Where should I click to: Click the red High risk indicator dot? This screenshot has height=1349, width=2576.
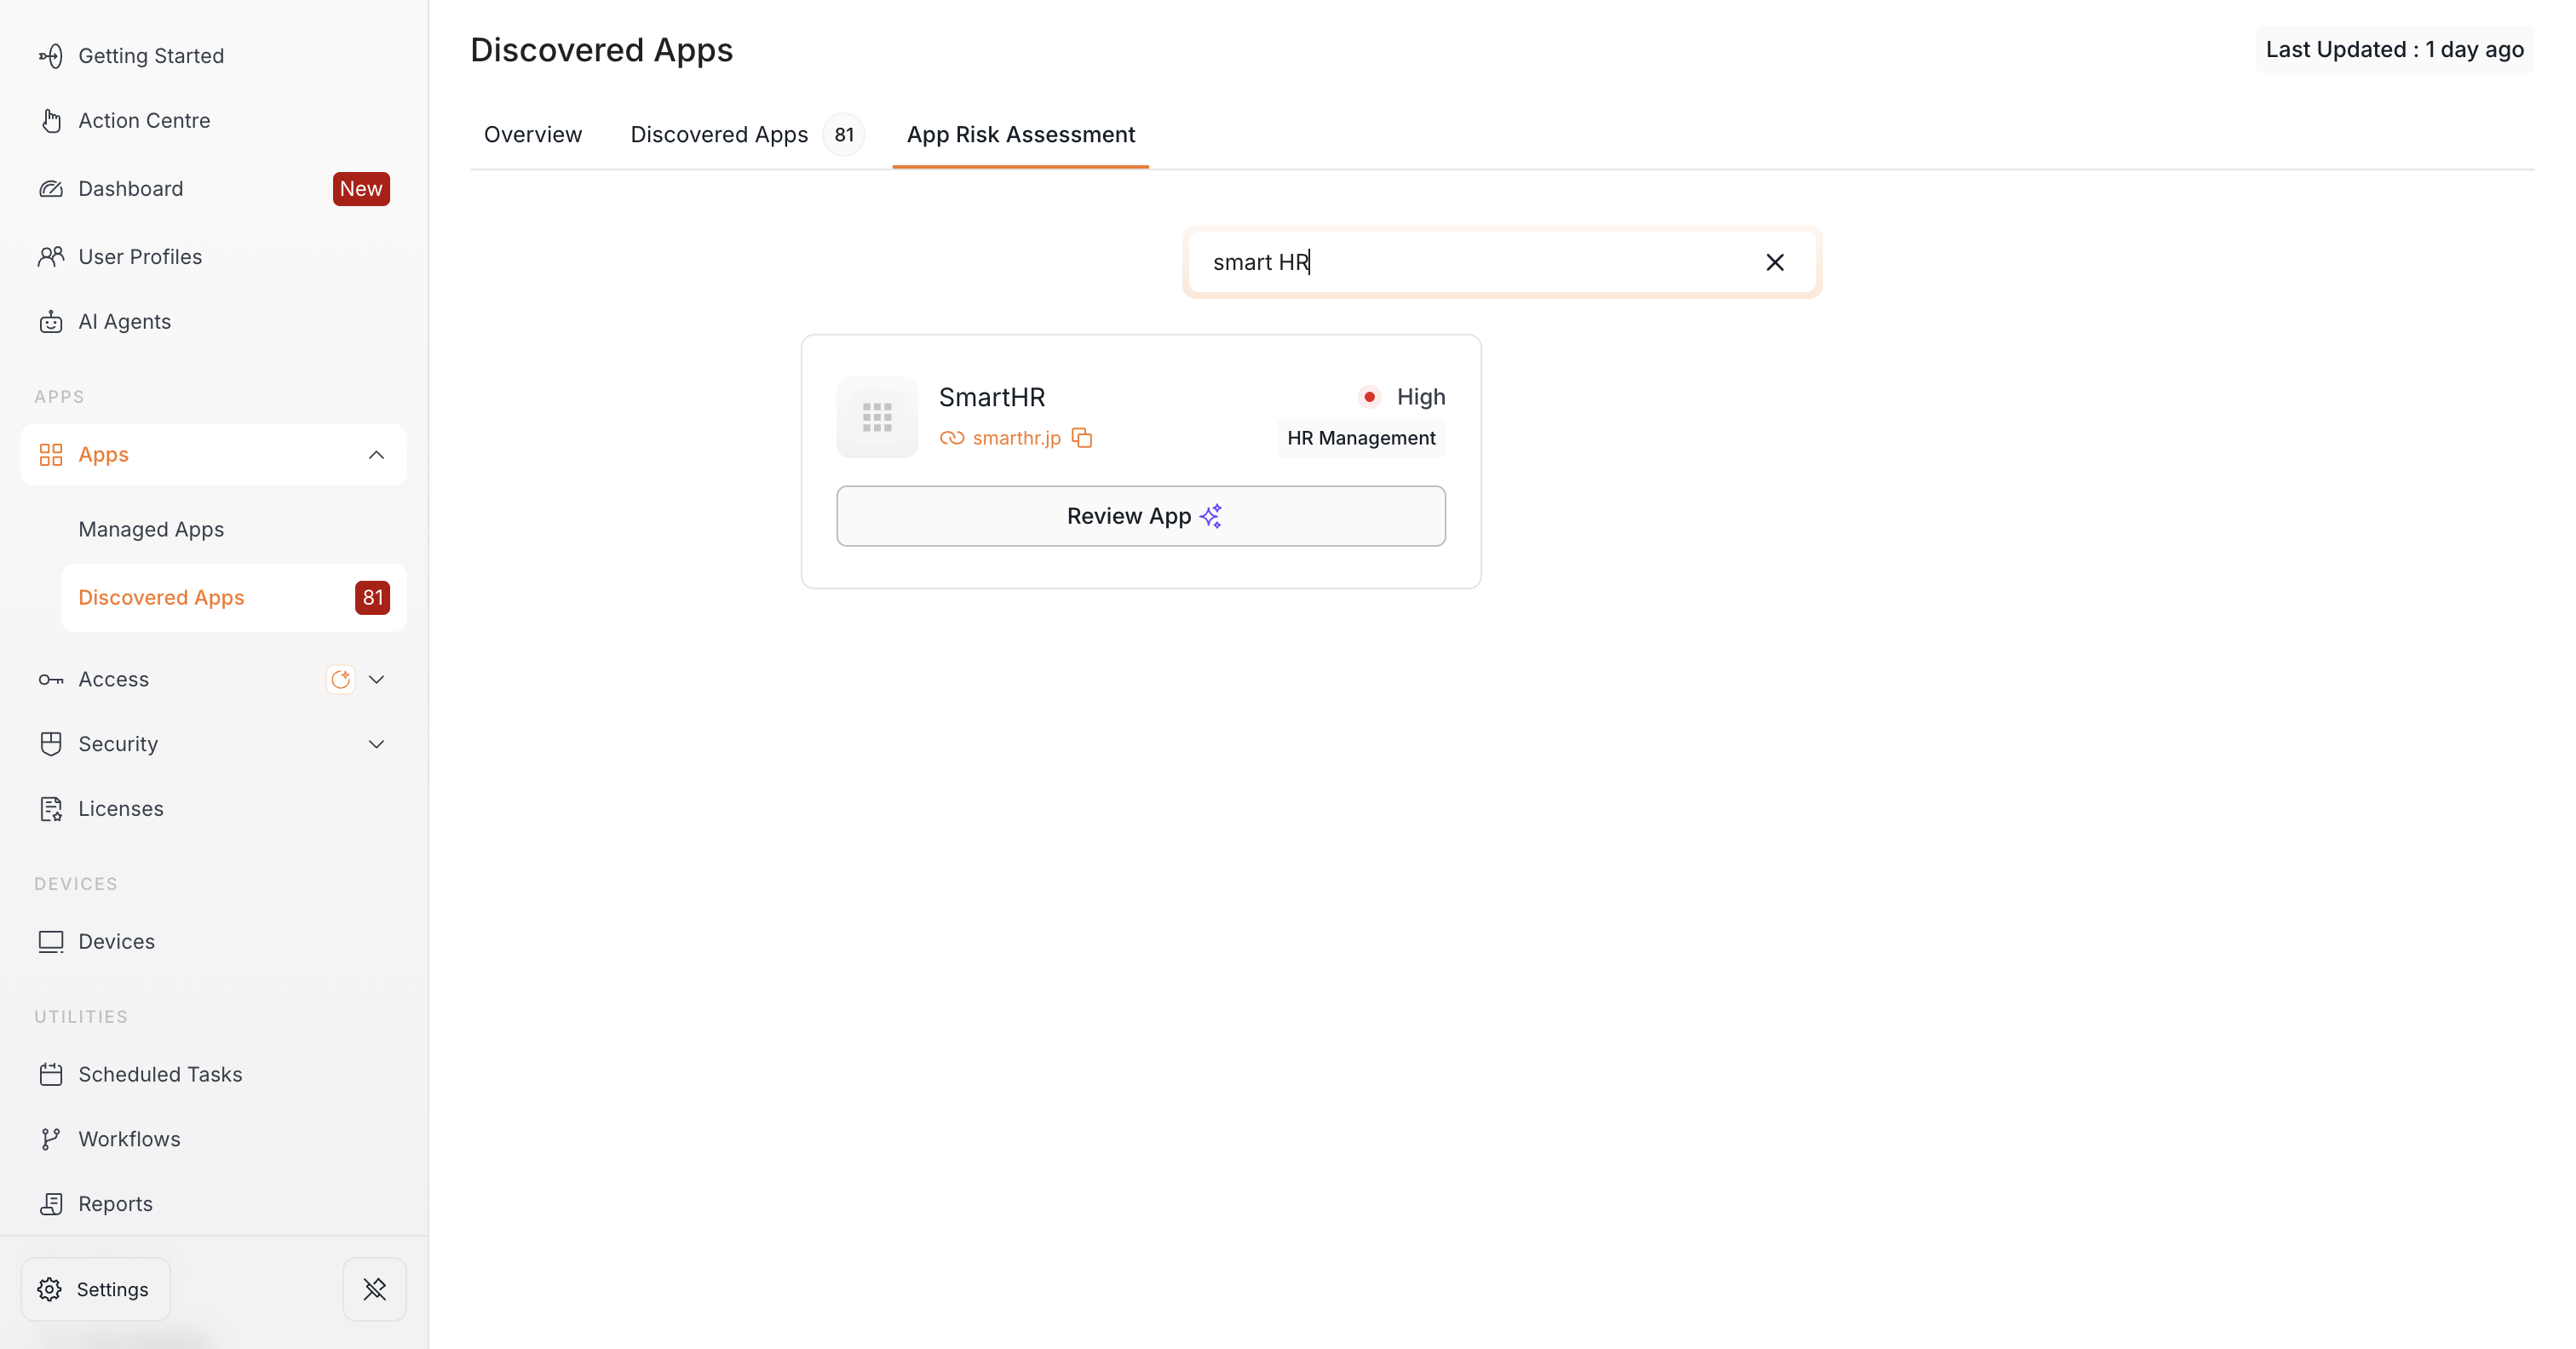pos(1370,398)
